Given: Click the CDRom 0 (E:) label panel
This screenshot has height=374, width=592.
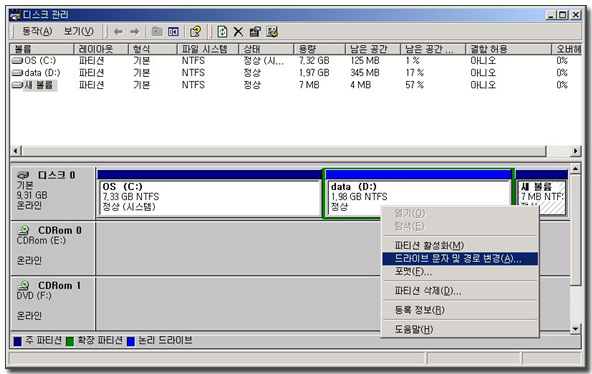Looking at the screenshot, I should pos(53,248).
